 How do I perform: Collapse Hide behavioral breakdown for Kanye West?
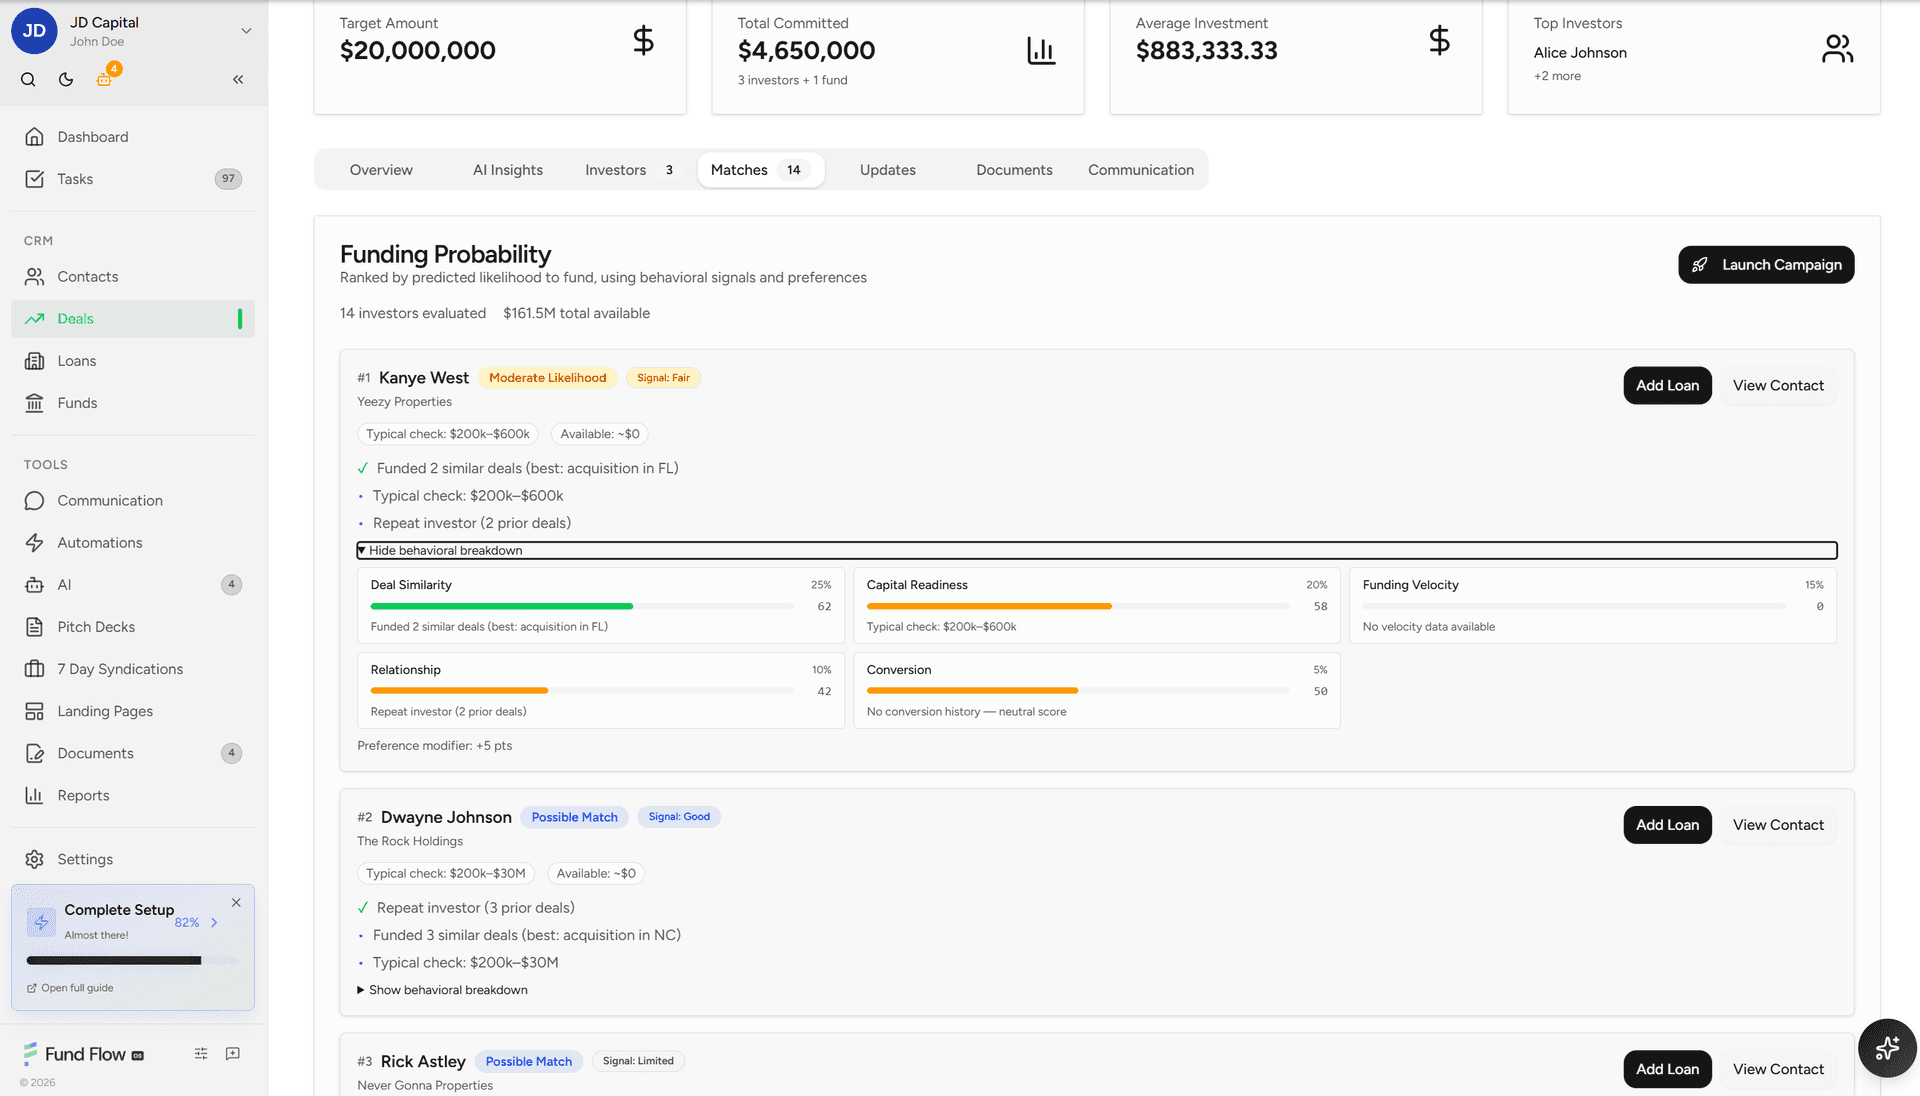pos(1097,551)
